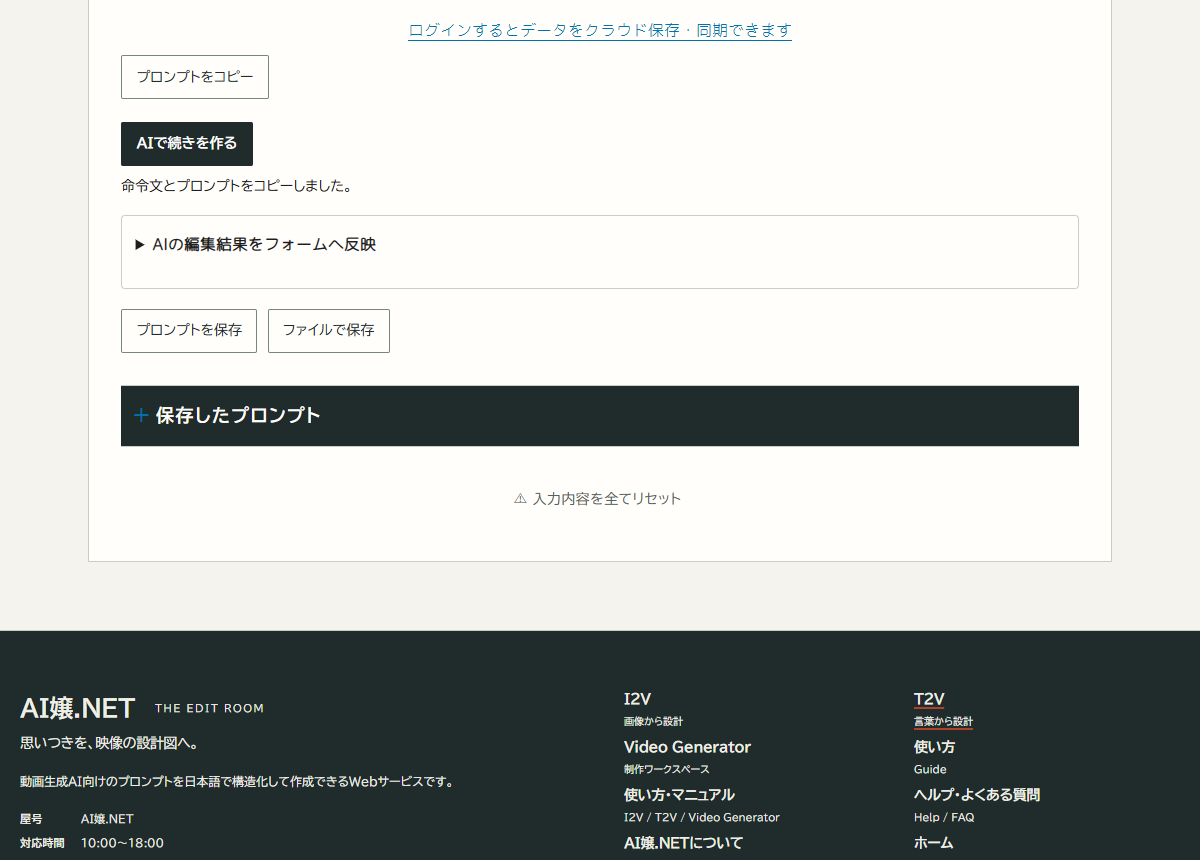Click the 言葉から設計 subtitle
Screen dimensions: 1200x860
pyautogui.click(x=943, y=721)
